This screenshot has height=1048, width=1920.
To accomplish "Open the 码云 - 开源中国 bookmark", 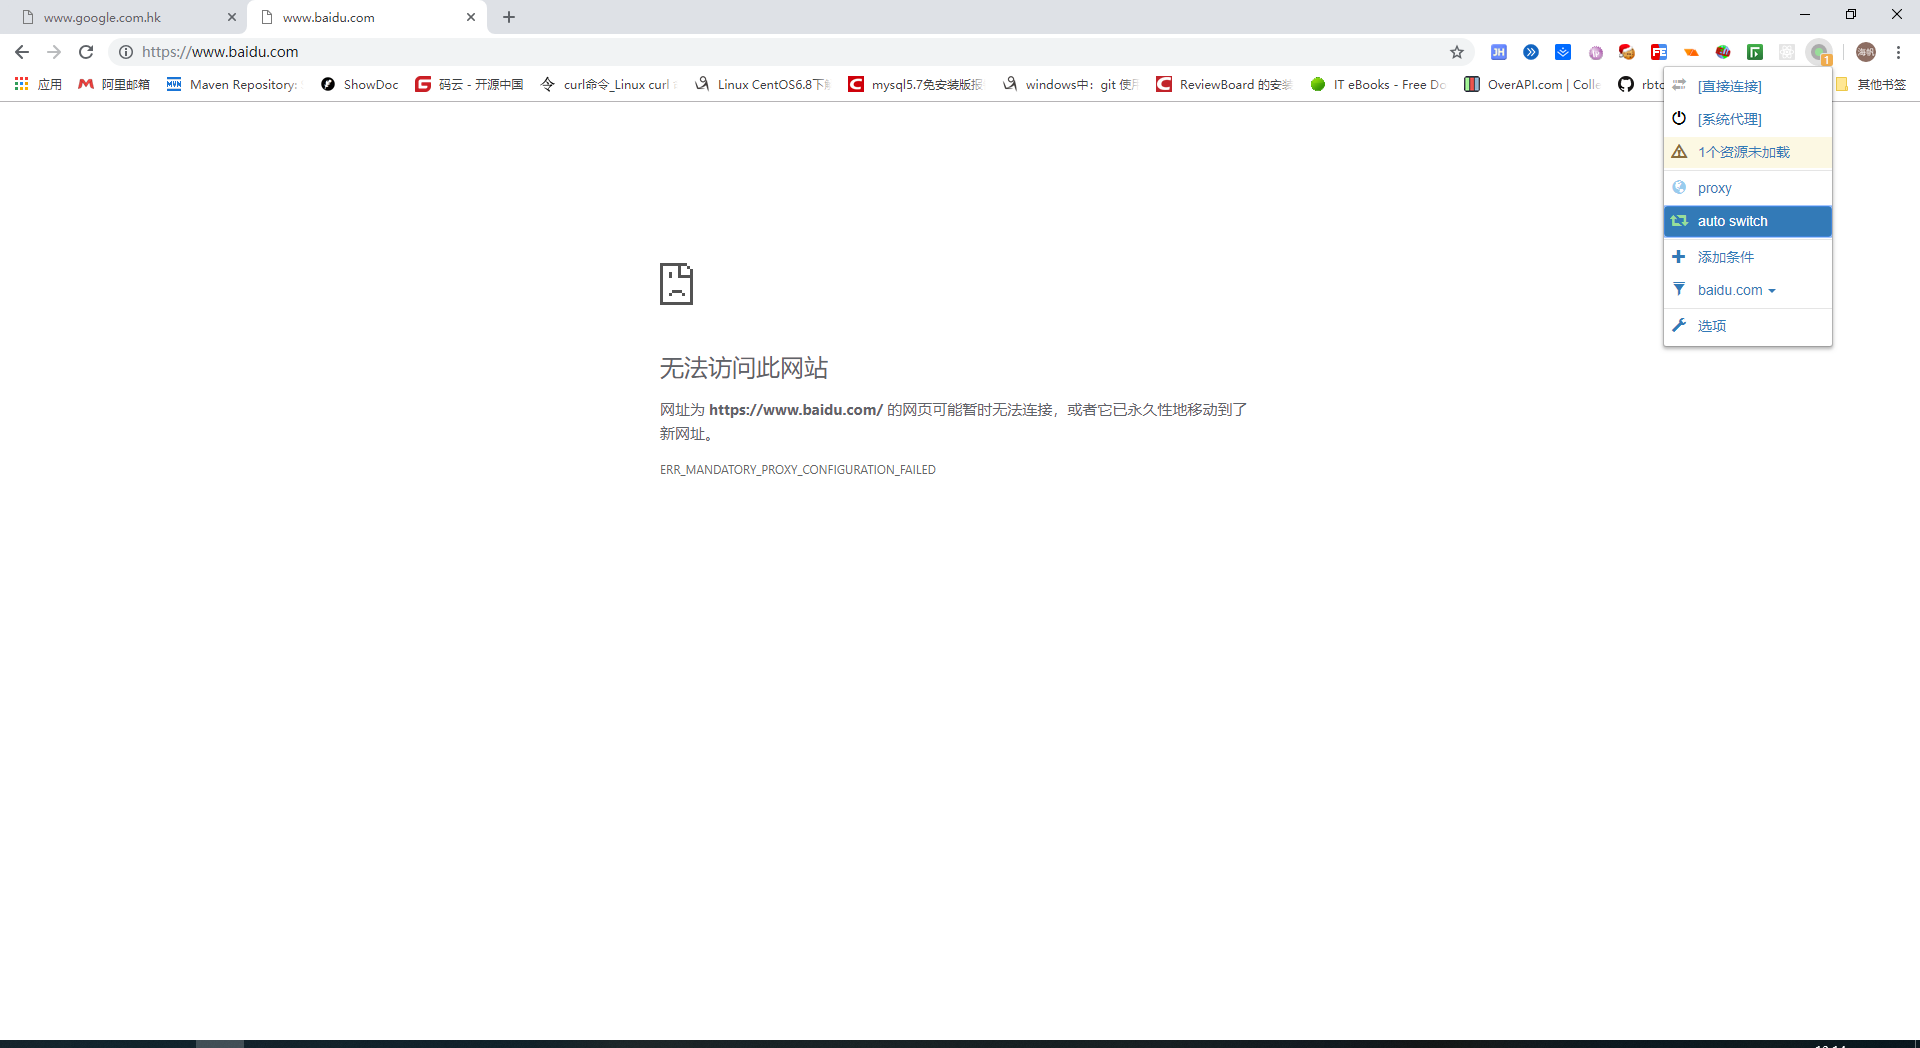I will [x=469, y=84].
